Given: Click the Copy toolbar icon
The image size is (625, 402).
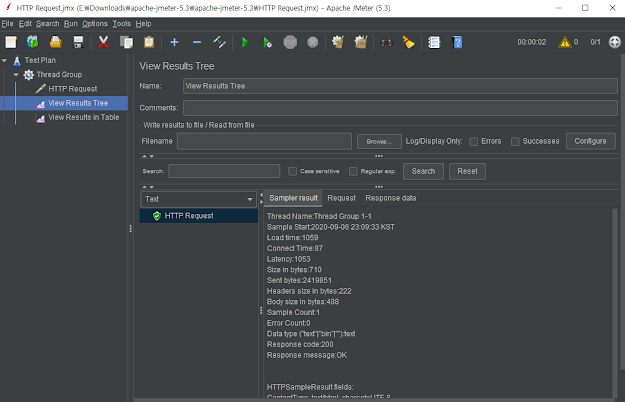Looking at the screenshot, I should tap(126, 42).
